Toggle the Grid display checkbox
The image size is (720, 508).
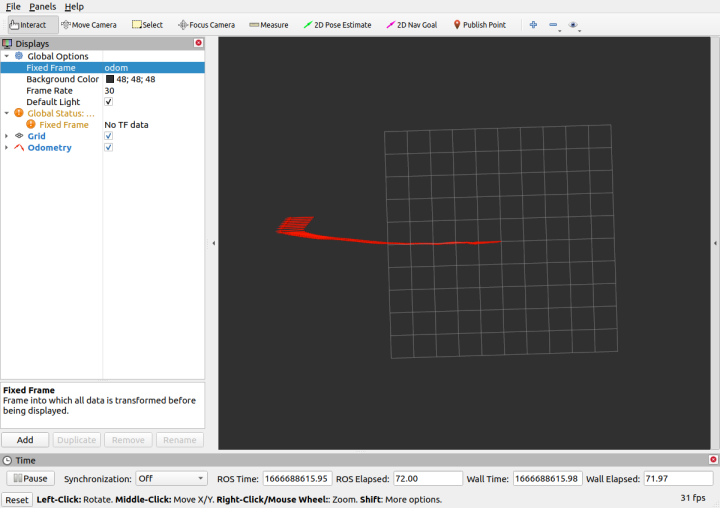[x=108, y=136]
